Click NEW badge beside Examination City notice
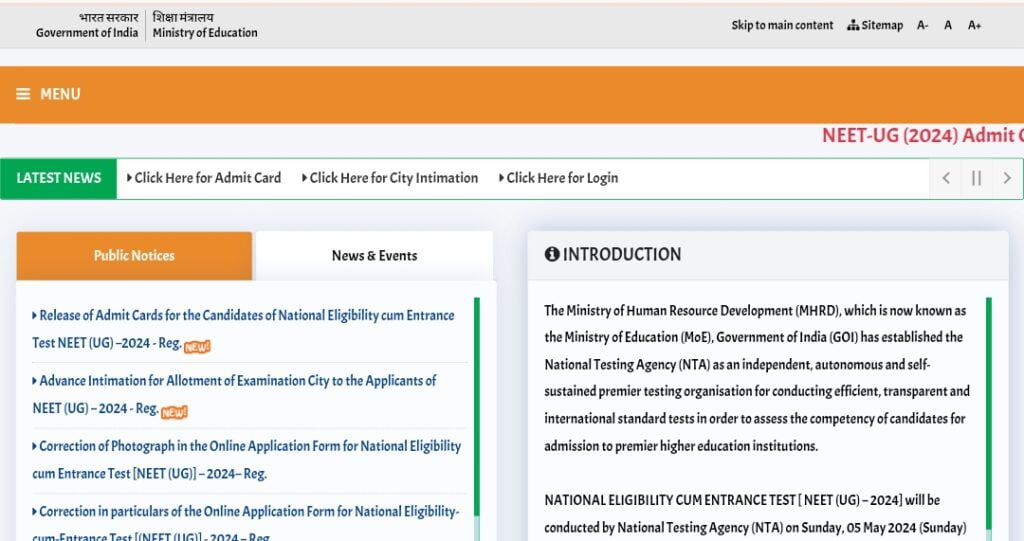 pyautogui.click(x=174, y=412)
